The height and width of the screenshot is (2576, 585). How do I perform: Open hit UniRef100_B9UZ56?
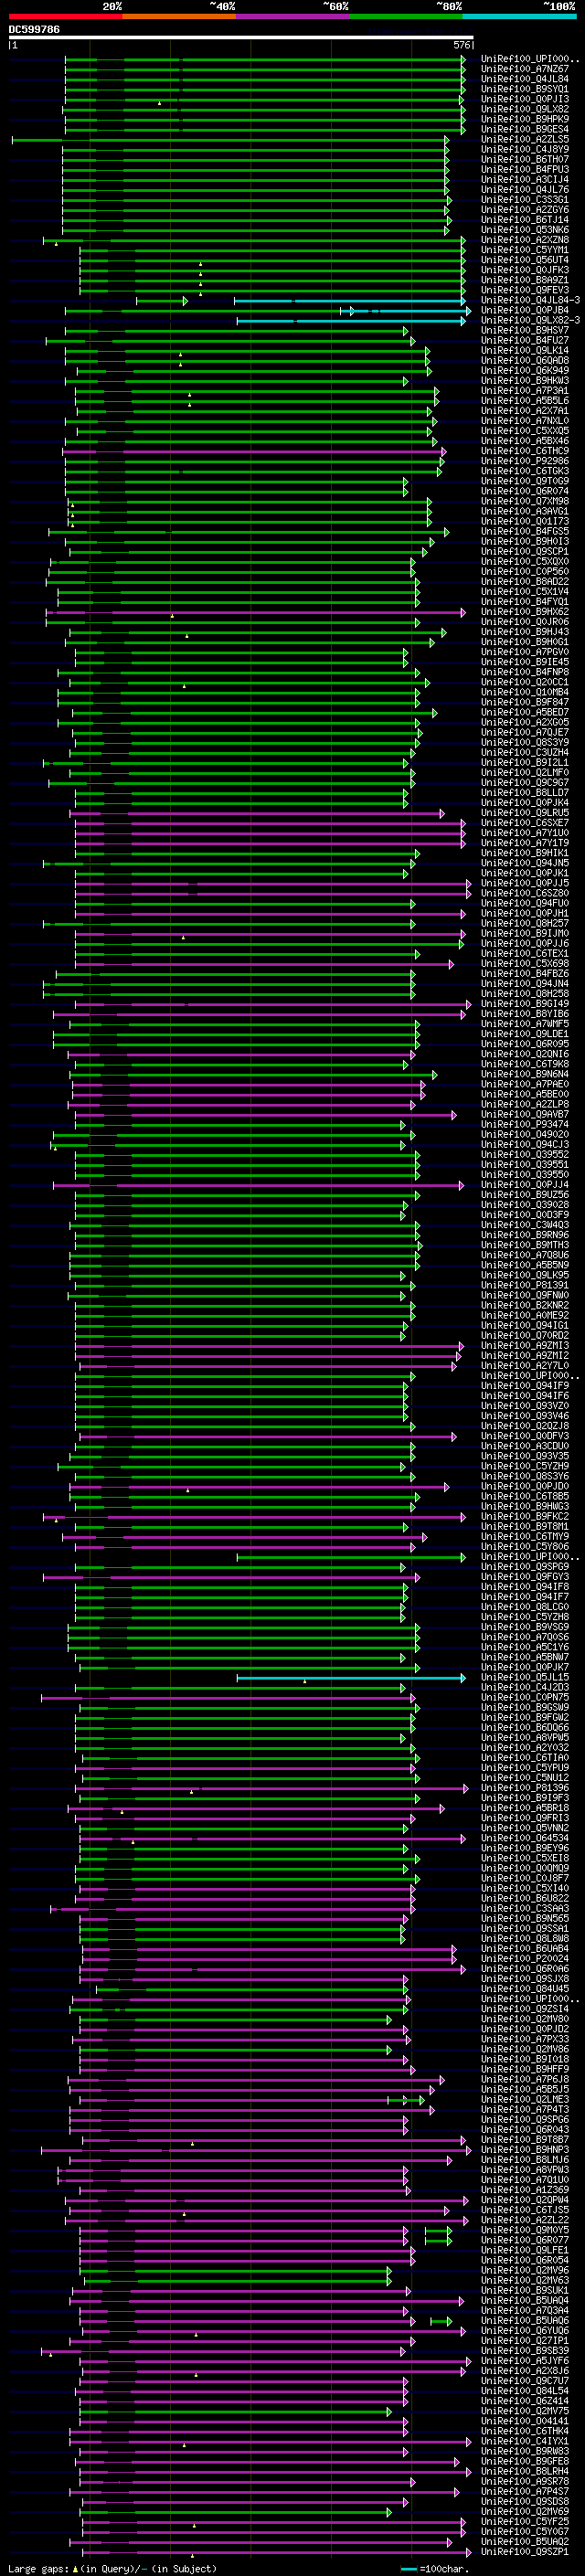pos(524,1195)
